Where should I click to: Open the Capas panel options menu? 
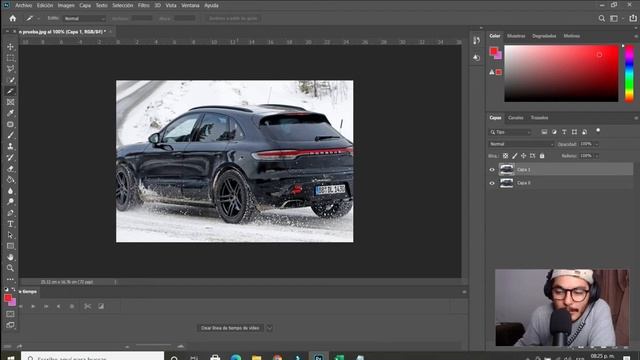tap(636, 118)
